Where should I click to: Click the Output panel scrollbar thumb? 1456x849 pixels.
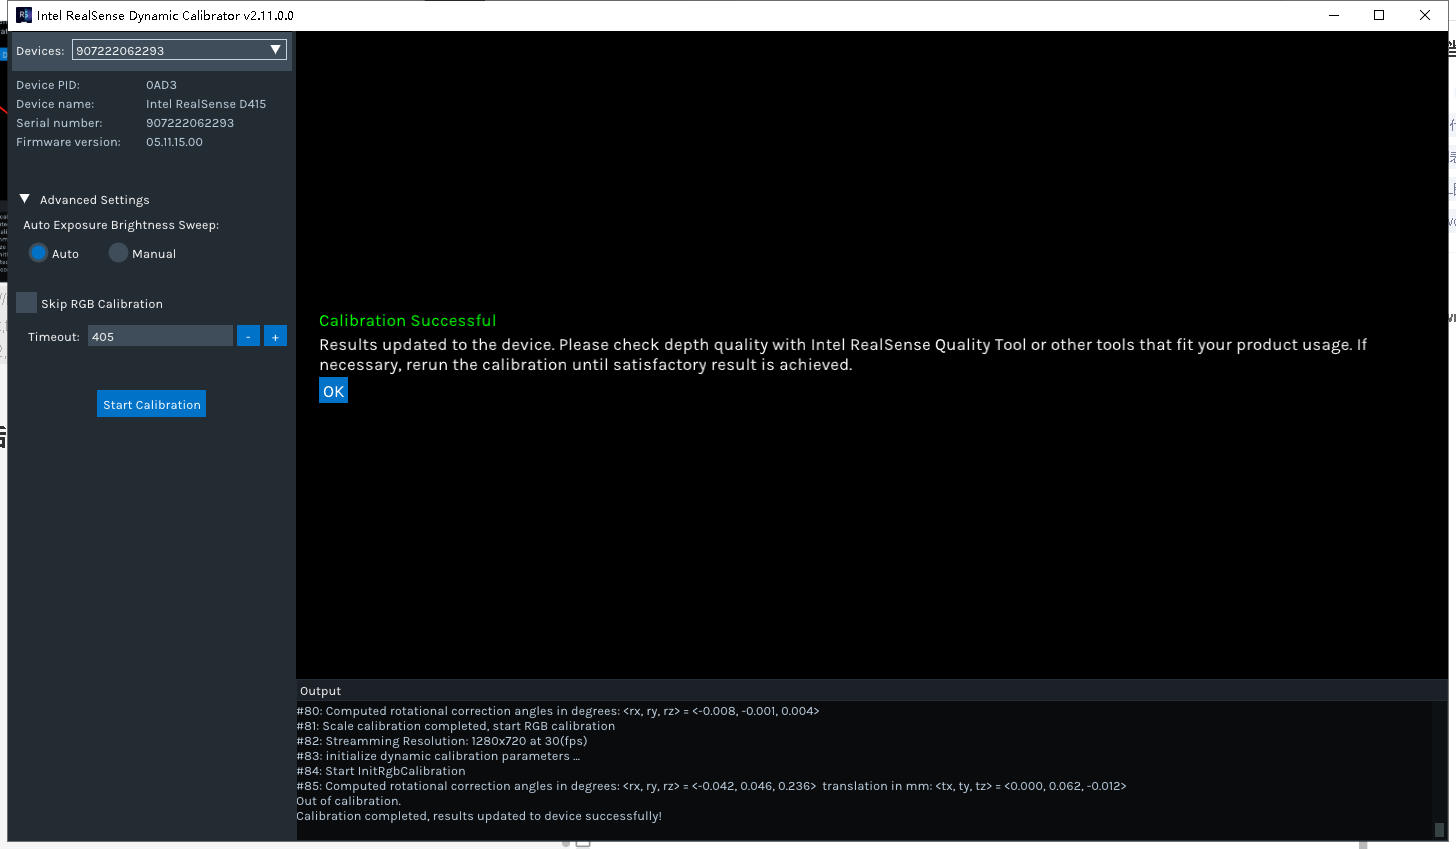[1439, 829]
